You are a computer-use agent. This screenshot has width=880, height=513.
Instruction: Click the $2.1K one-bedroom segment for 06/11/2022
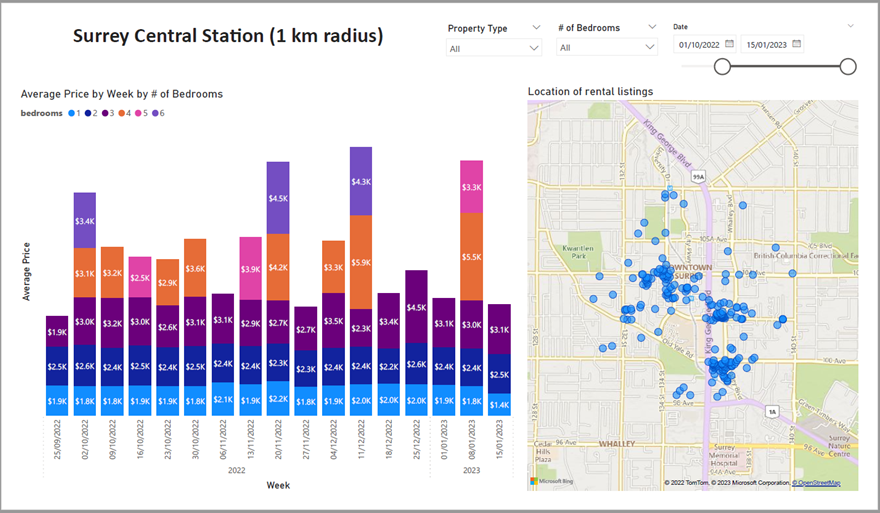click(x=223, y=399)
